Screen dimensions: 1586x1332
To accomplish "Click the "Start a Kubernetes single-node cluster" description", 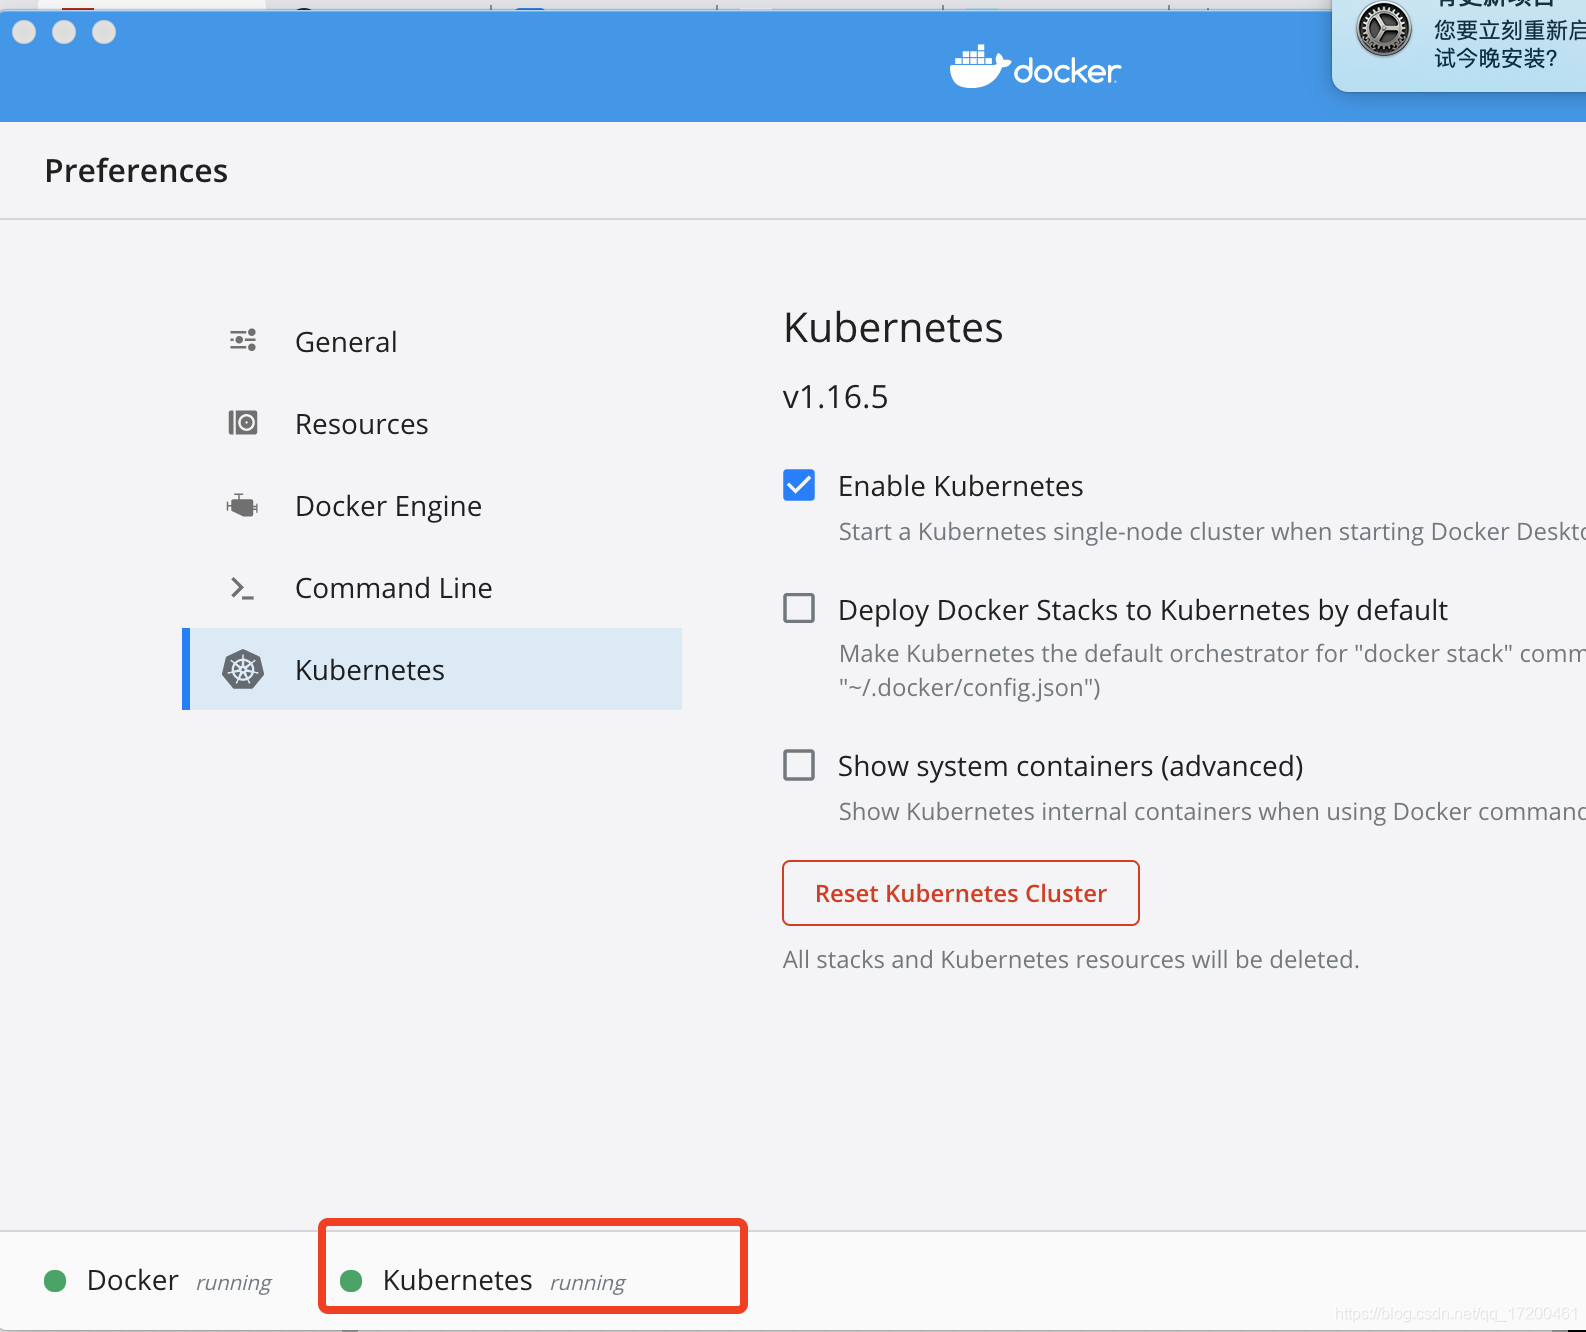I will coord(1212,532).
